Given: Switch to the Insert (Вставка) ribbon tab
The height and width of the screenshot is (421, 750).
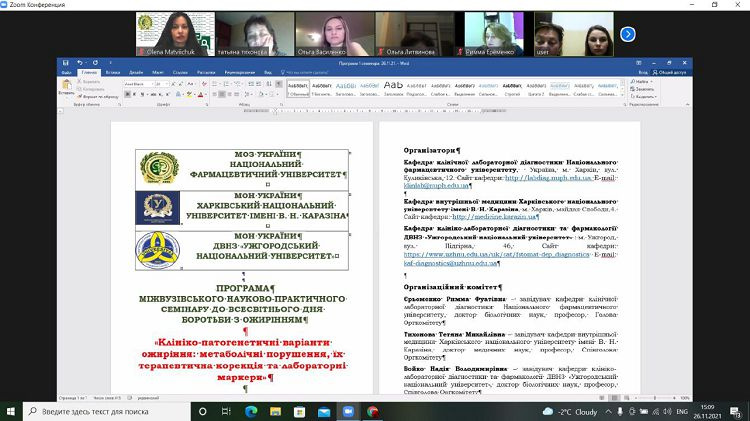Looking at the screenshot, I should (113, 72).
